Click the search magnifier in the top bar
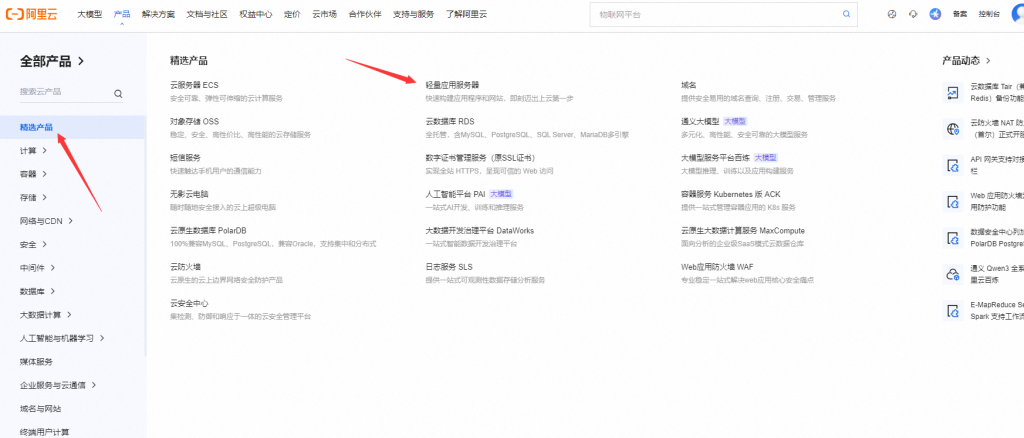Screen dimensions: 1024x438 (x=846, y=14)
